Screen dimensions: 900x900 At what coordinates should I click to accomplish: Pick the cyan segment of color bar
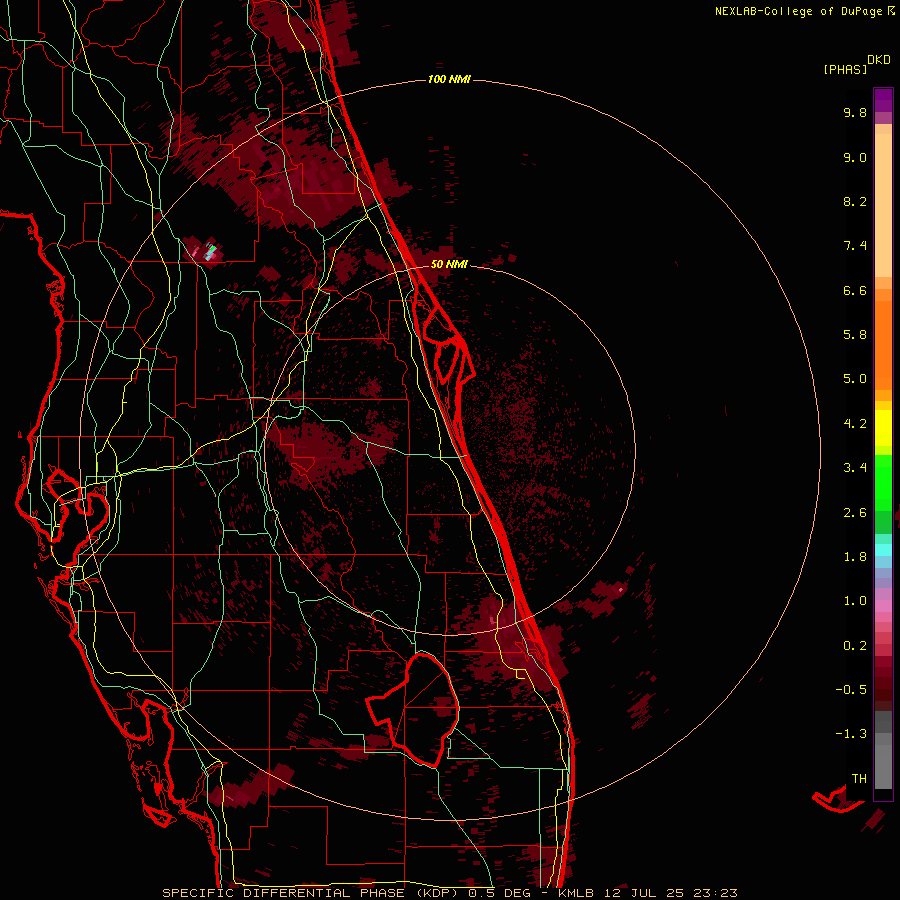(883, 550)
